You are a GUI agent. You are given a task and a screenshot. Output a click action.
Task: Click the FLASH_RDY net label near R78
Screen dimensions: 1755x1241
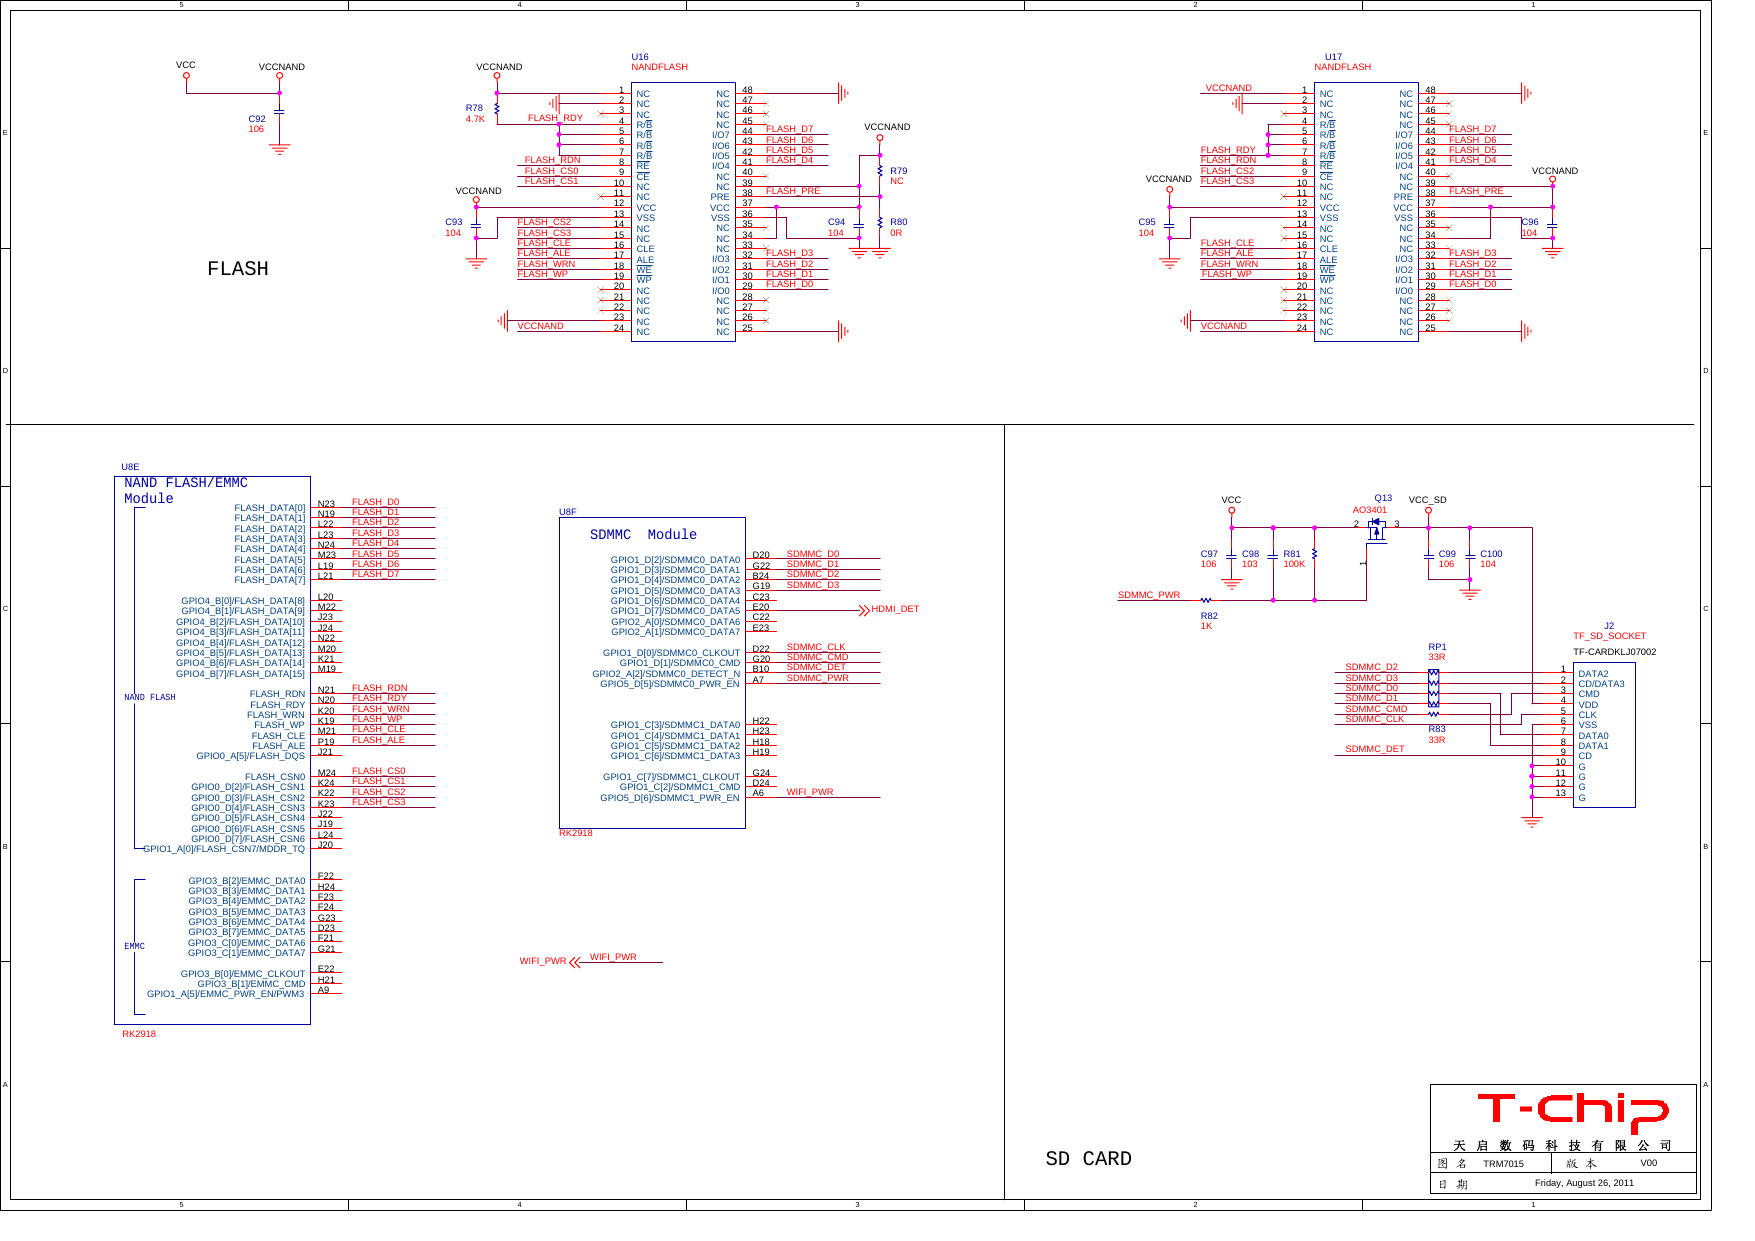coord(555,118)
